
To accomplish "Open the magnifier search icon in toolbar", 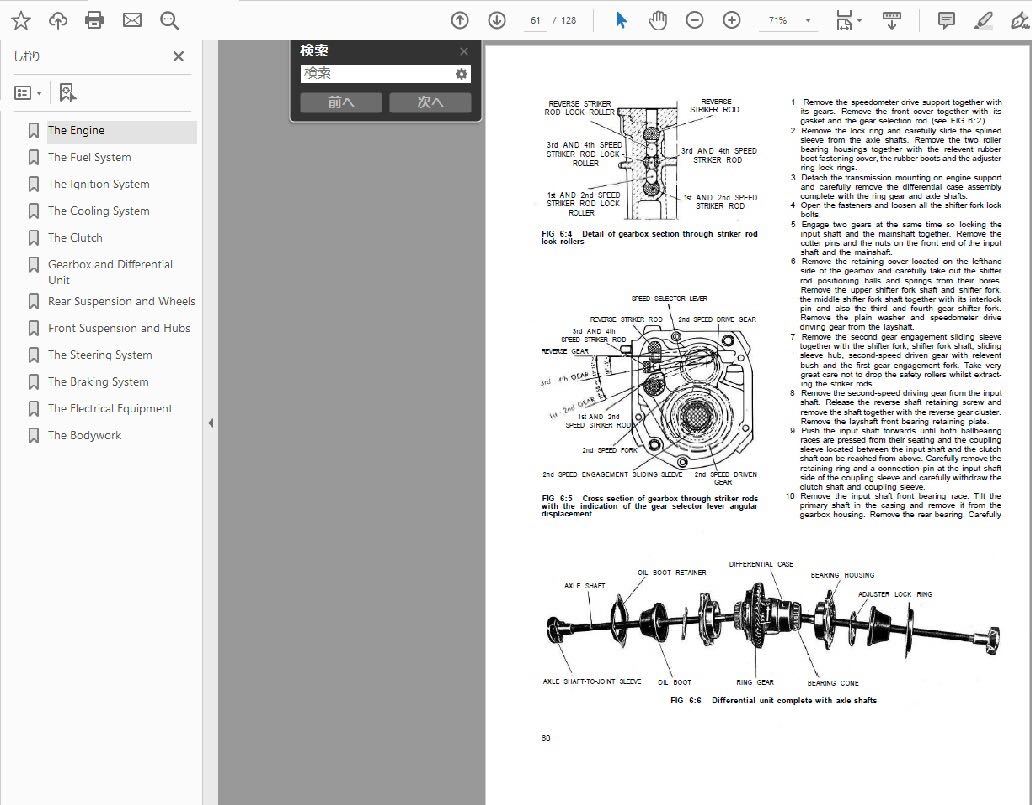I will (170, 21).
